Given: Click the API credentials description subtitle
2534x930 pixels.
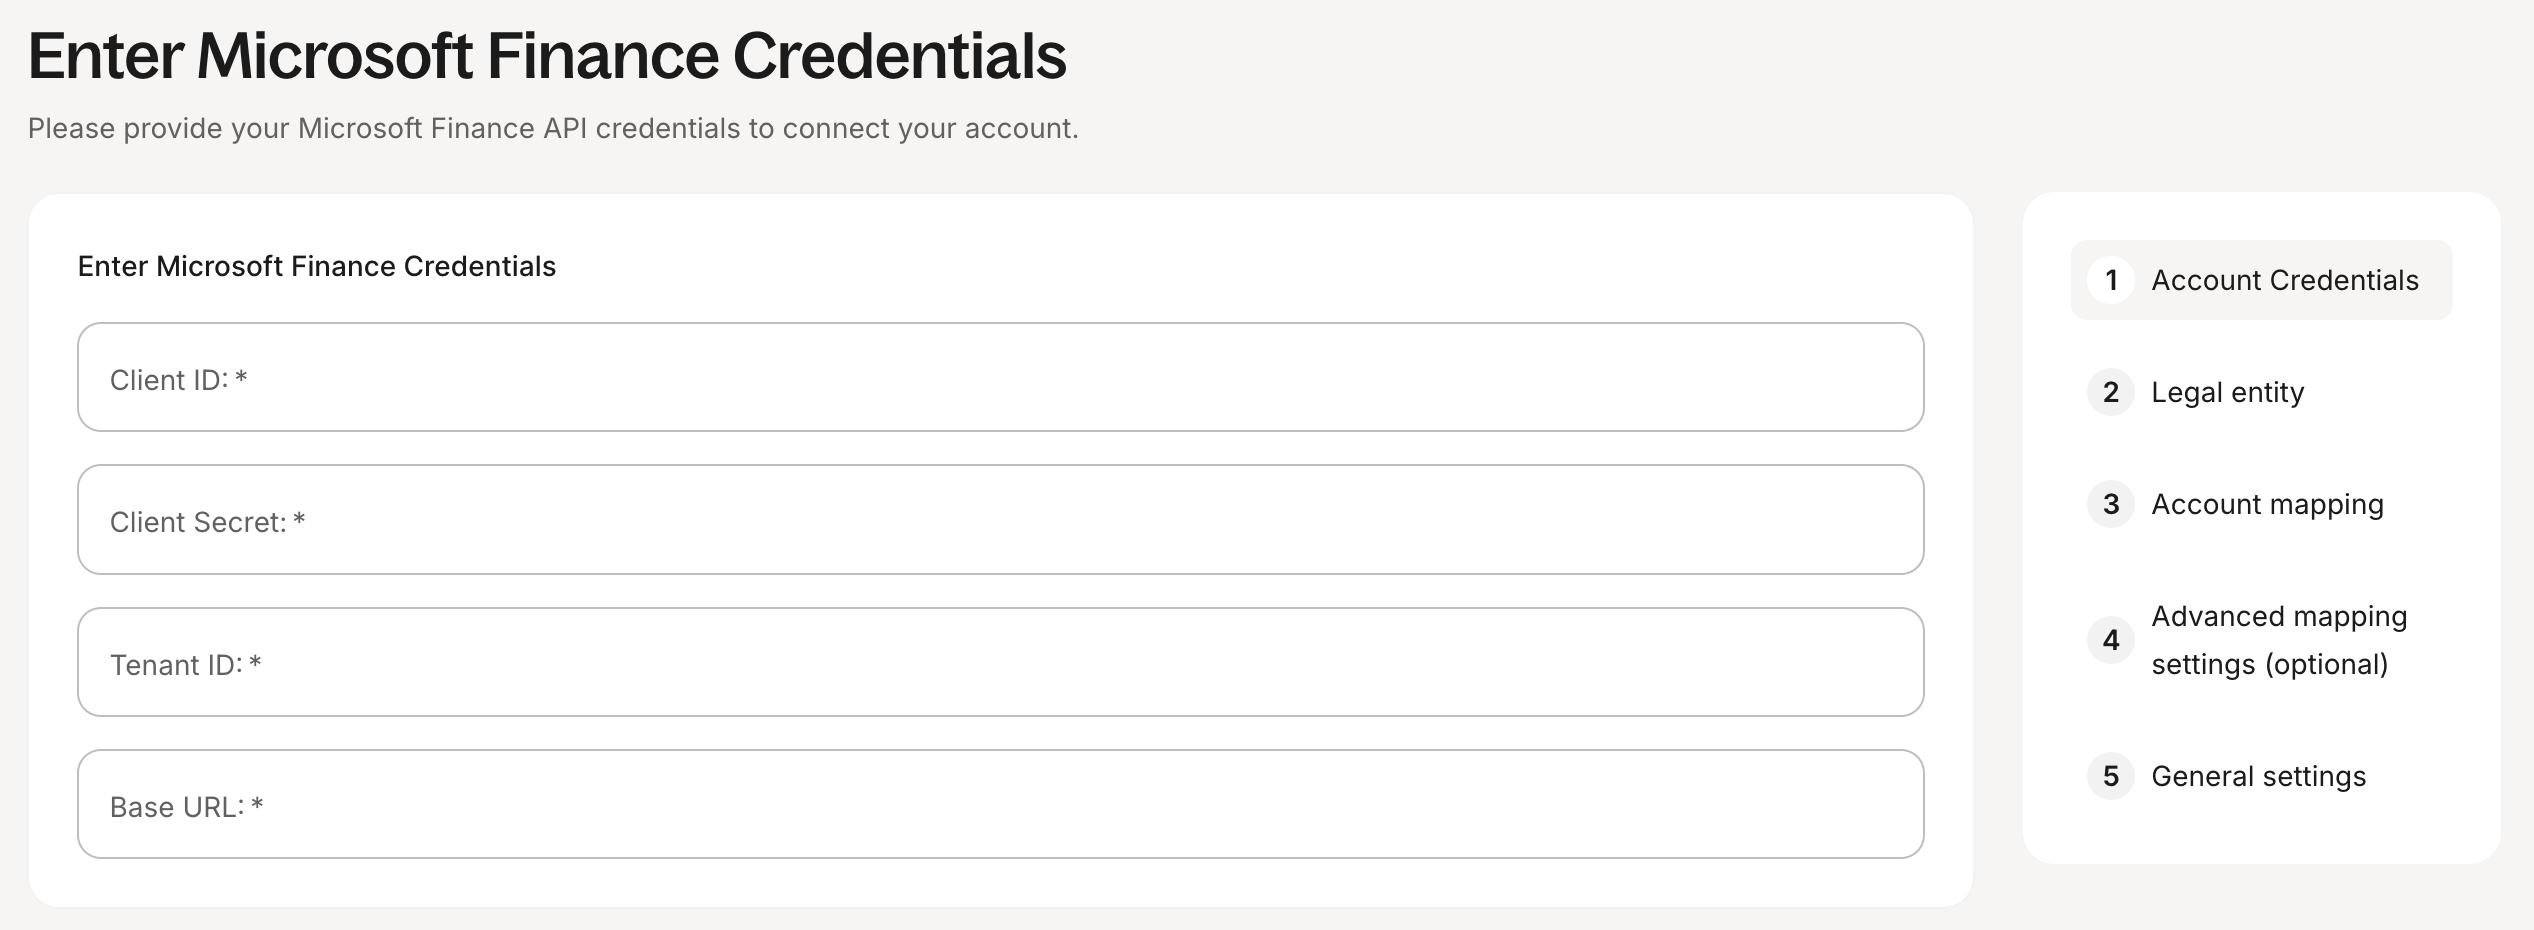Looking at the screenshot, I should [x=553, y=129].
